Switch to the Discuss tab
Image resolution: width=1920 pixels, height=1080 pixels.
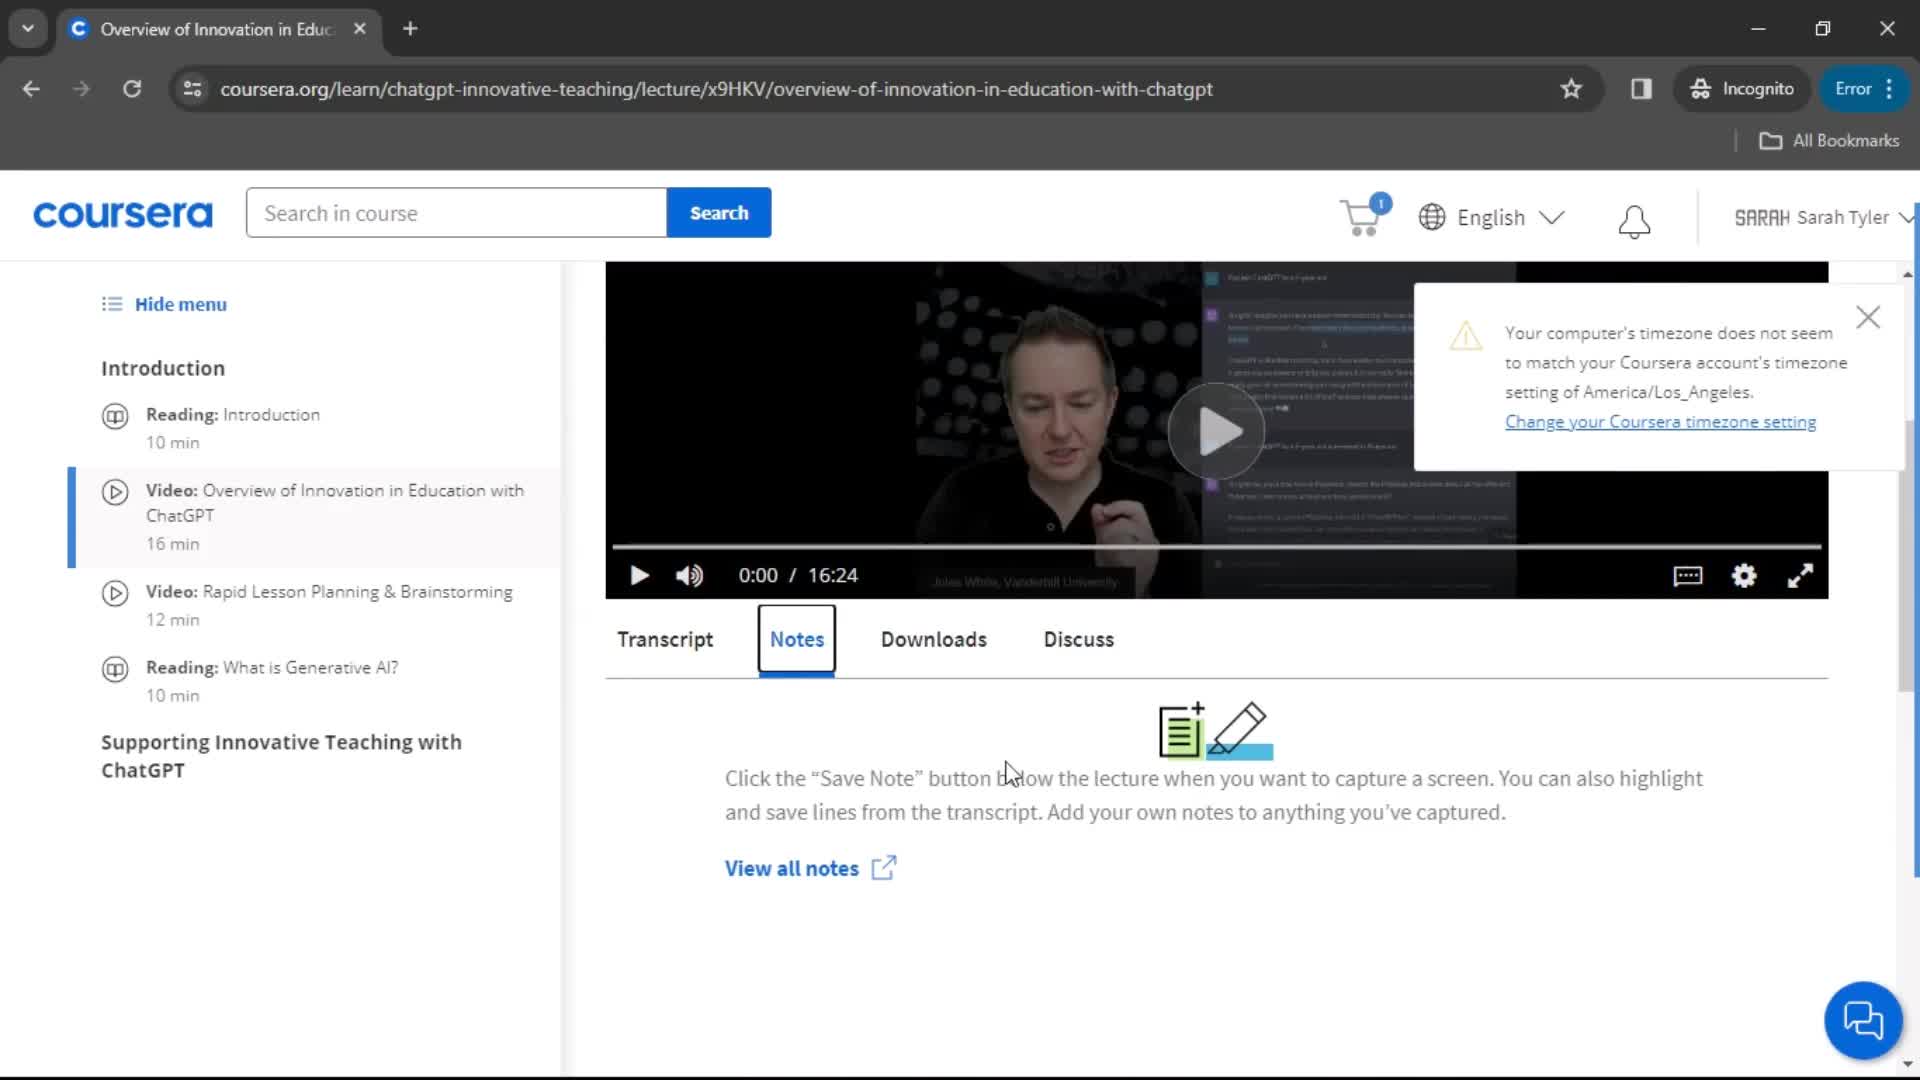pos(1079,640)
